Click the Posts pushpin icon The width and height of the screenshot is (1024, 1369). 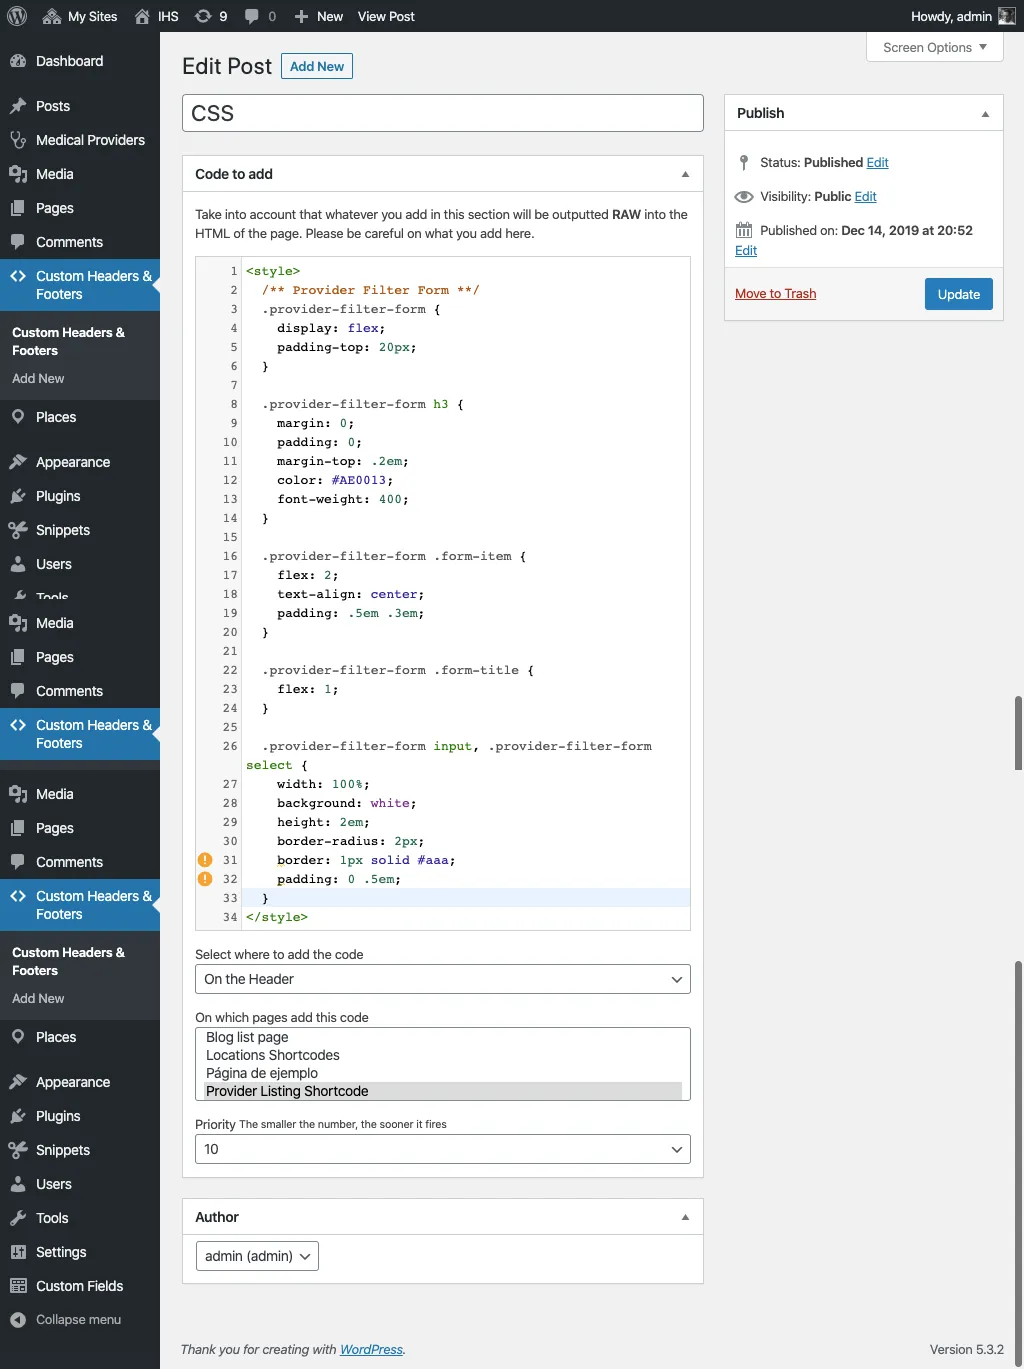click(18, 106)
